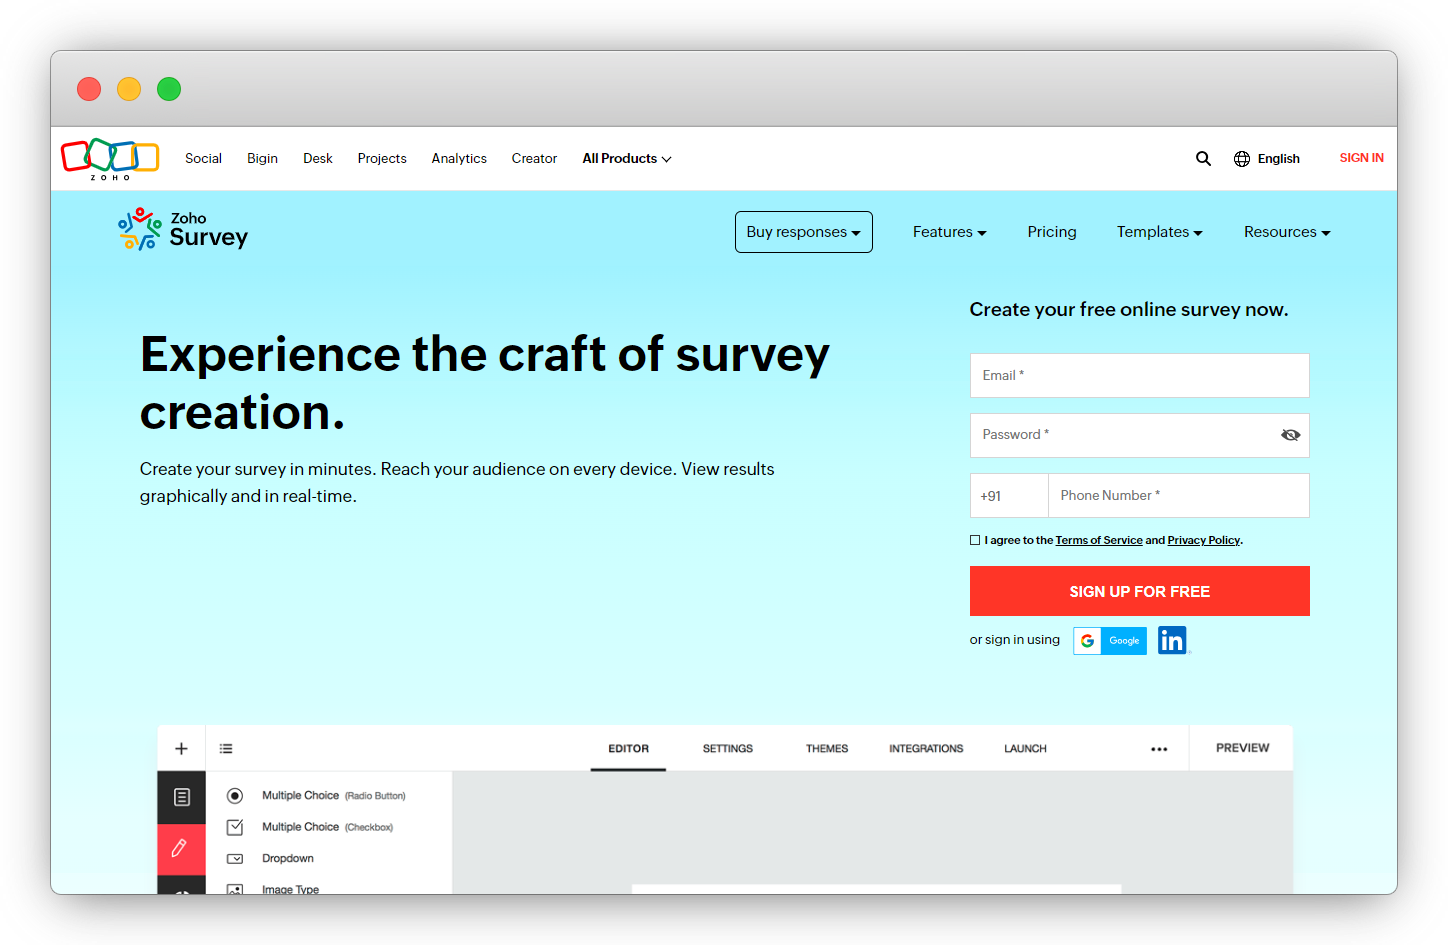Open the Creator product link
This screenshot has width=1448, height=945.
tap(534, 159)
